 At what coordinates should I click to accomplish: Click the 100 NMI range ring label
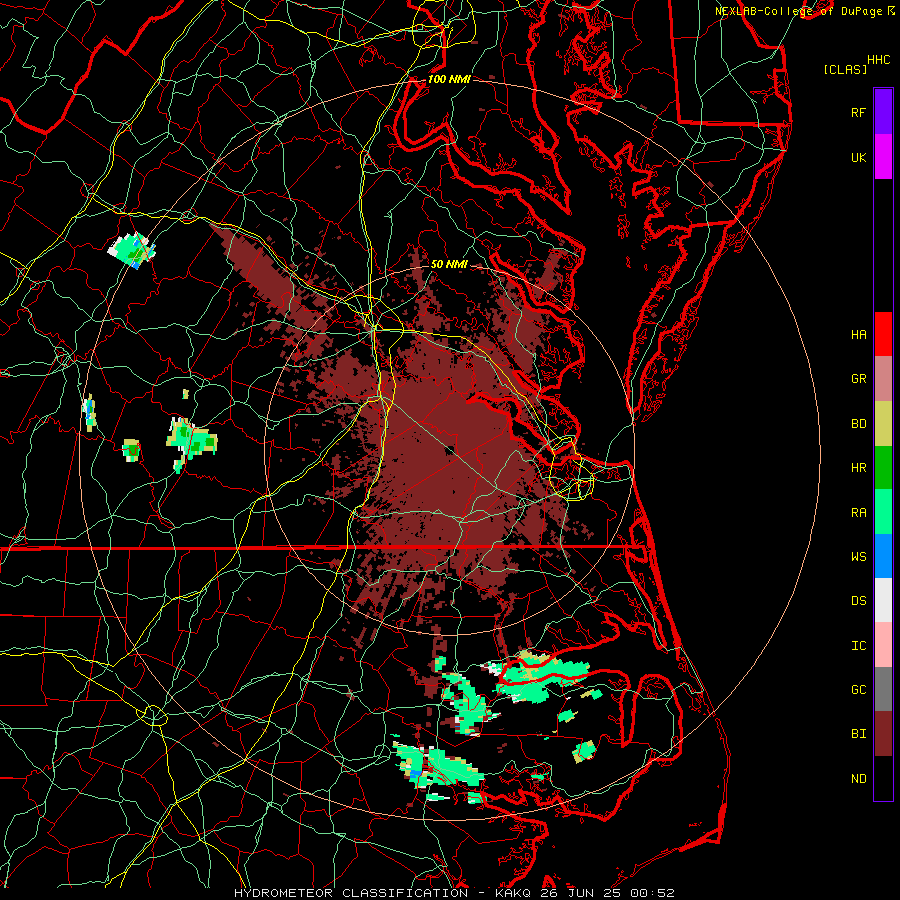click(x=449, y=79)
